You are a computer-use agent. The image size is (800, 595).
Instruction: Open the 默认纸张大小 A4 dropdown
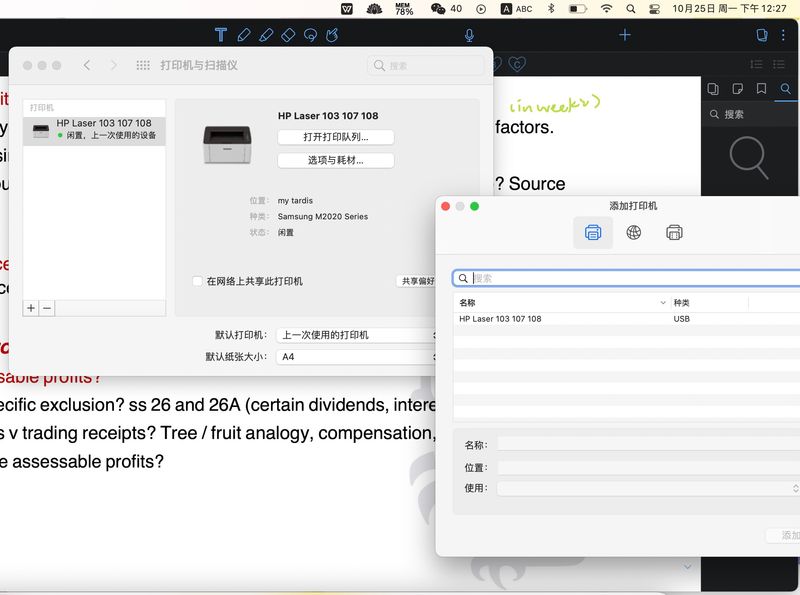(x=357, y=357)
